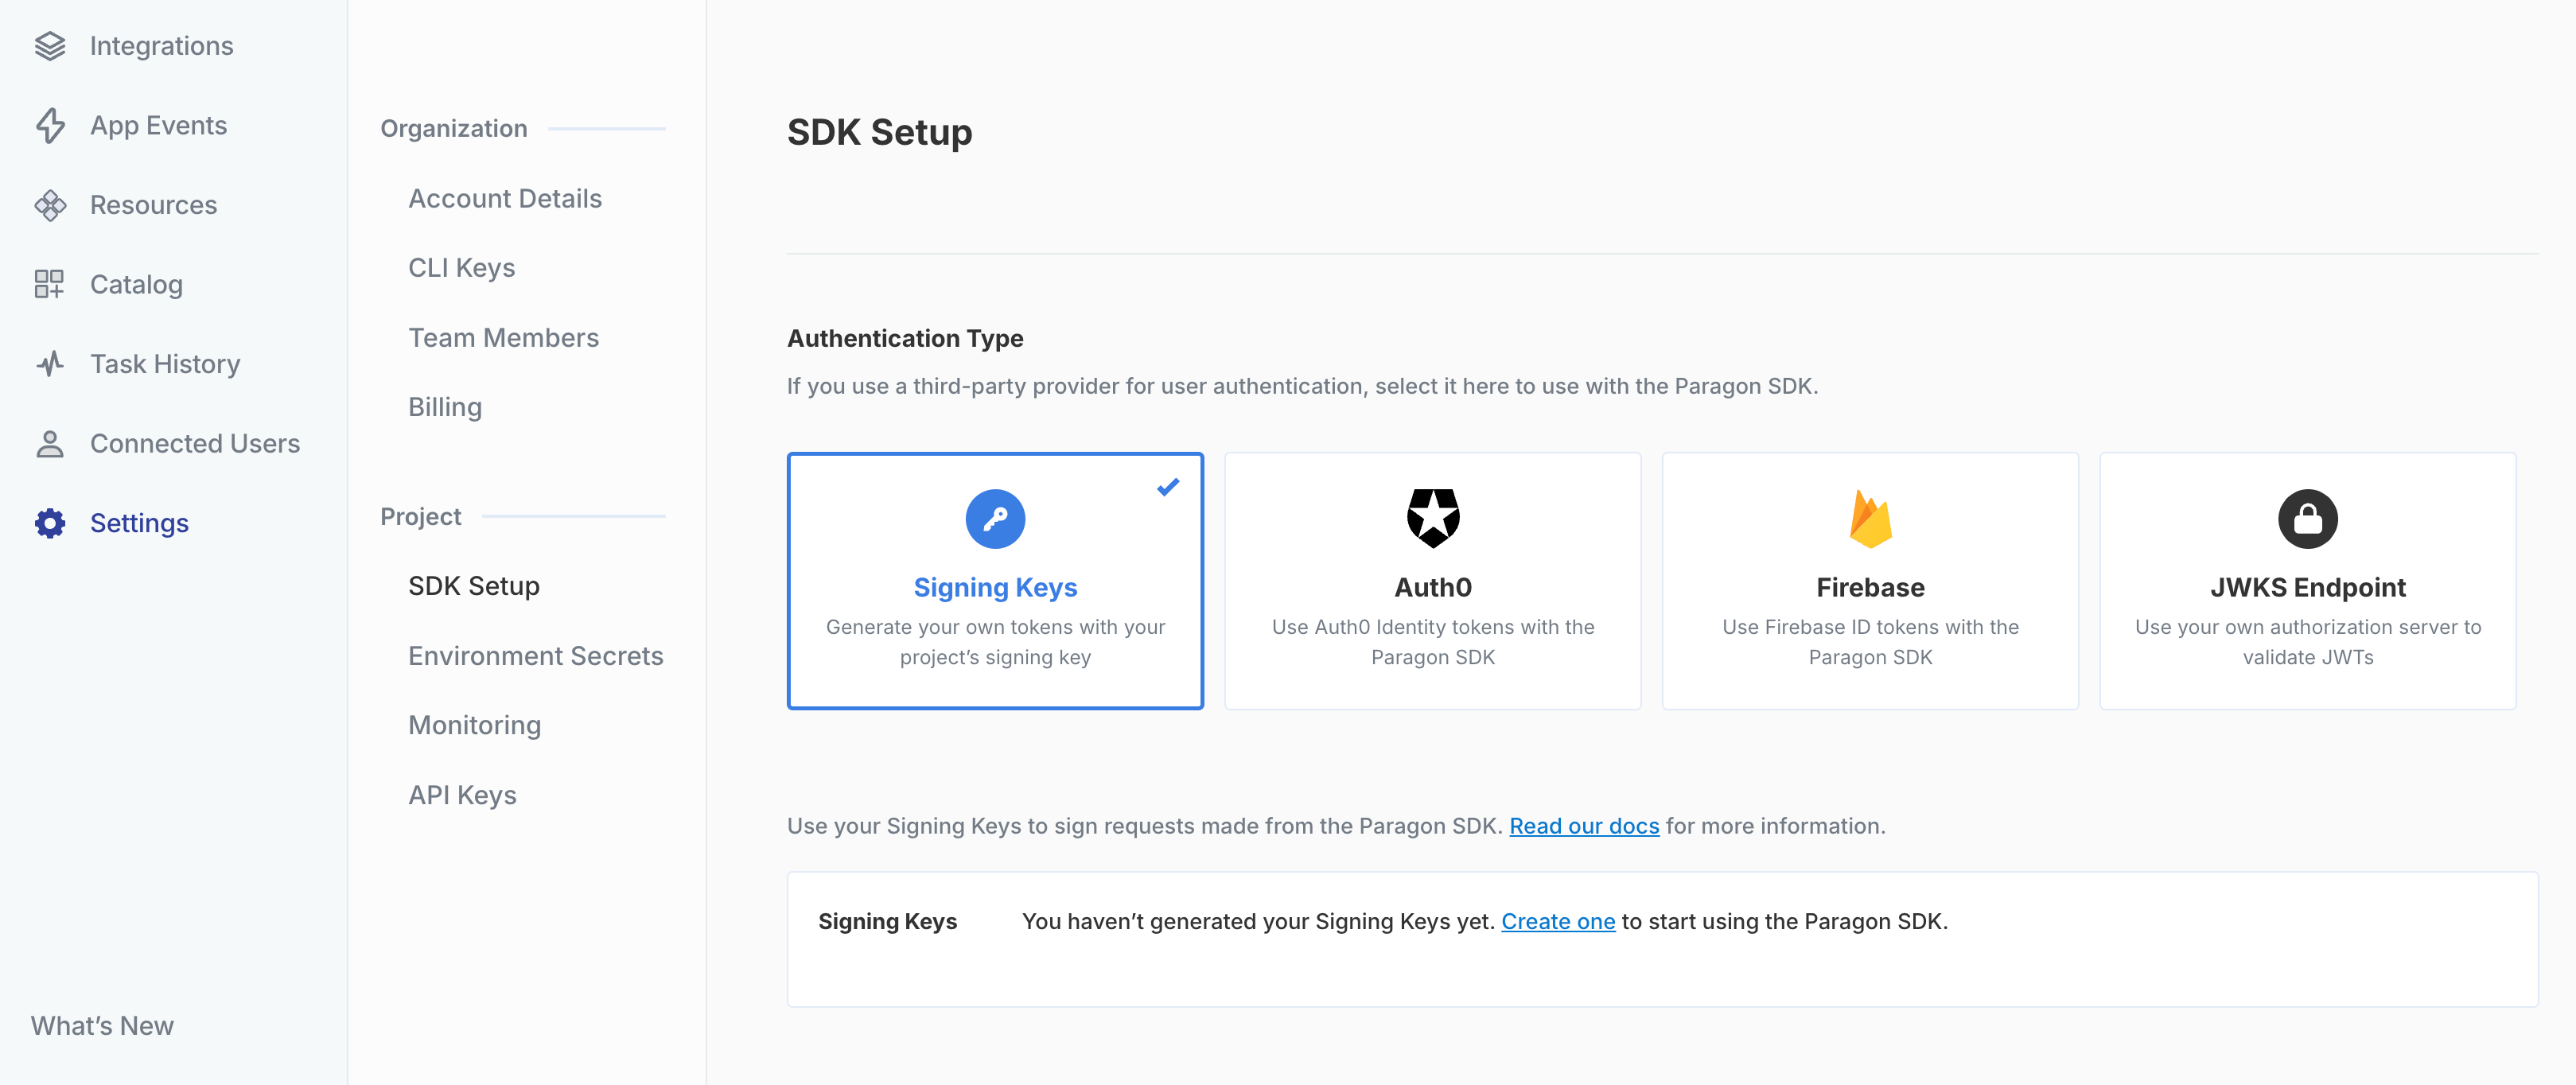
Task: Go to App Events section
Action: (158, 126)
